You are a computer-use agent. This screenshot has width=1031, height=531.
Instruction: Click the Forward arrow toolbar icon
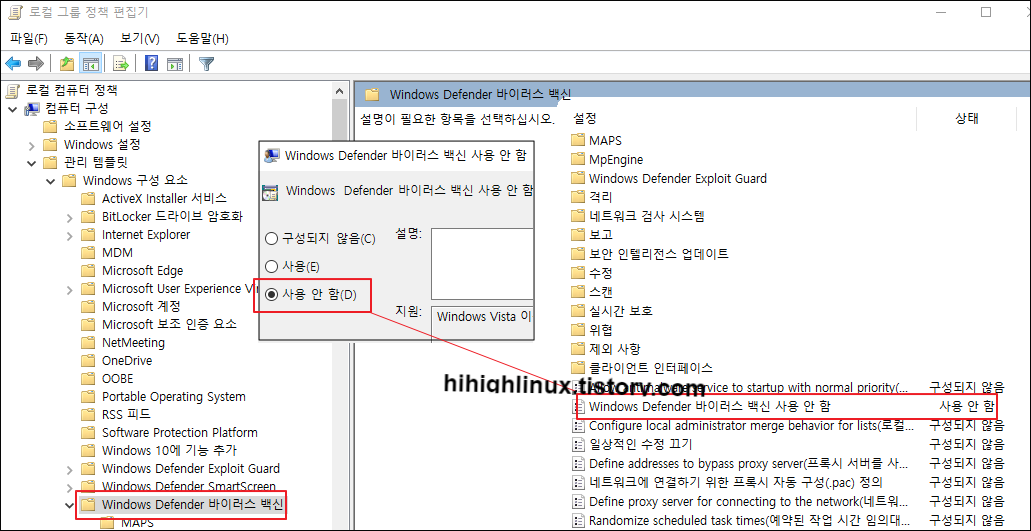pyautogui.click(x=36, y=64)
